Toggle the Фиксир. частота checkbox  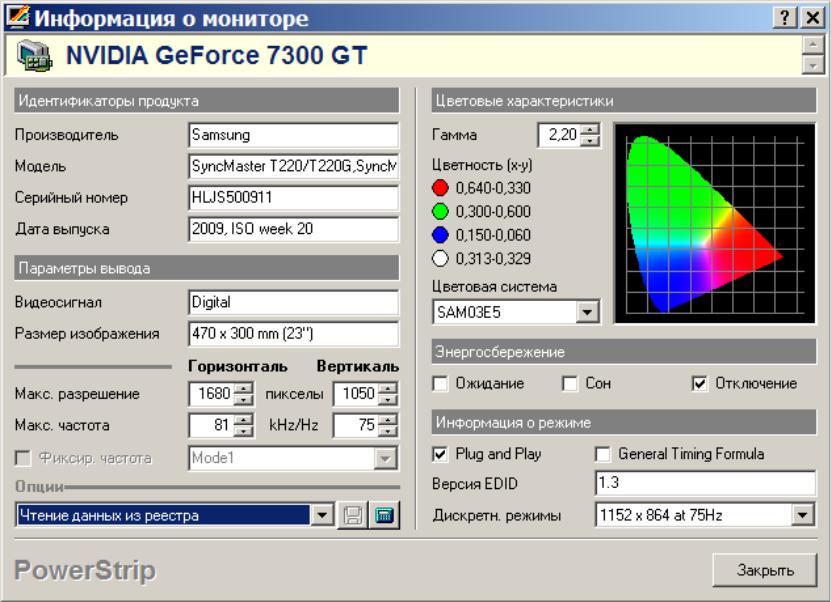coord(23,458)
